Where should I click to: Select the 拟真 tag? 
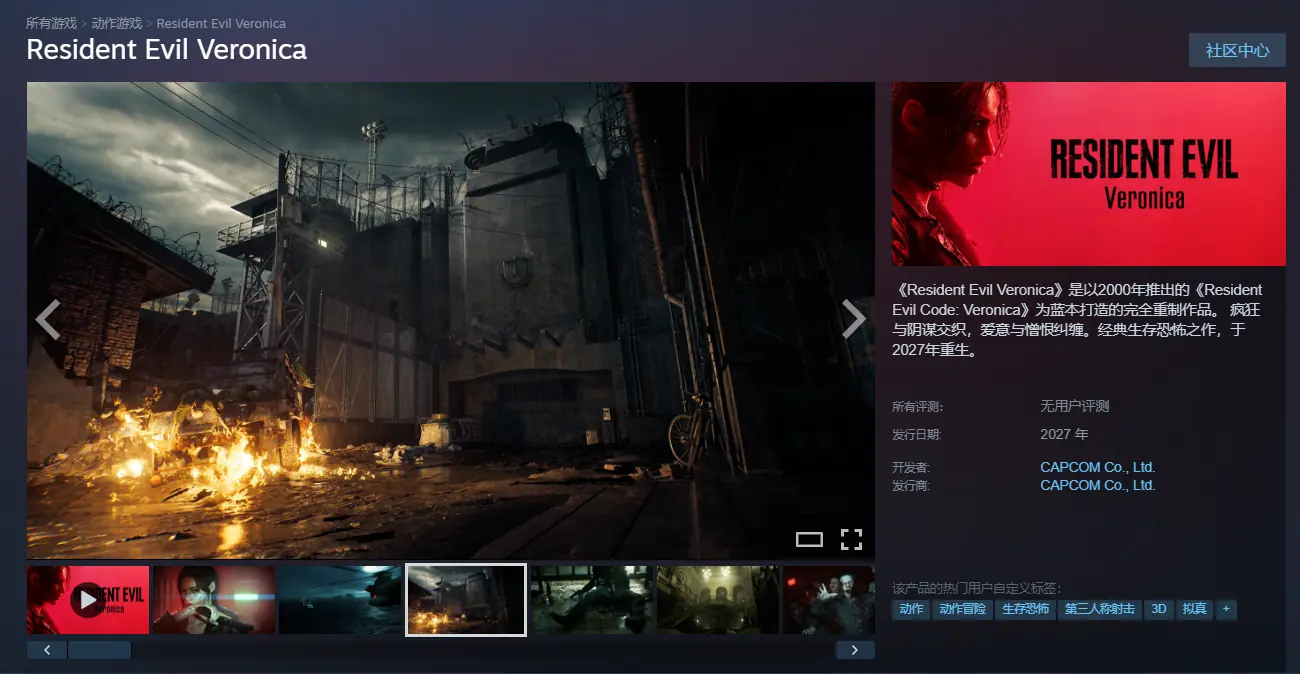click(1194, 608)
